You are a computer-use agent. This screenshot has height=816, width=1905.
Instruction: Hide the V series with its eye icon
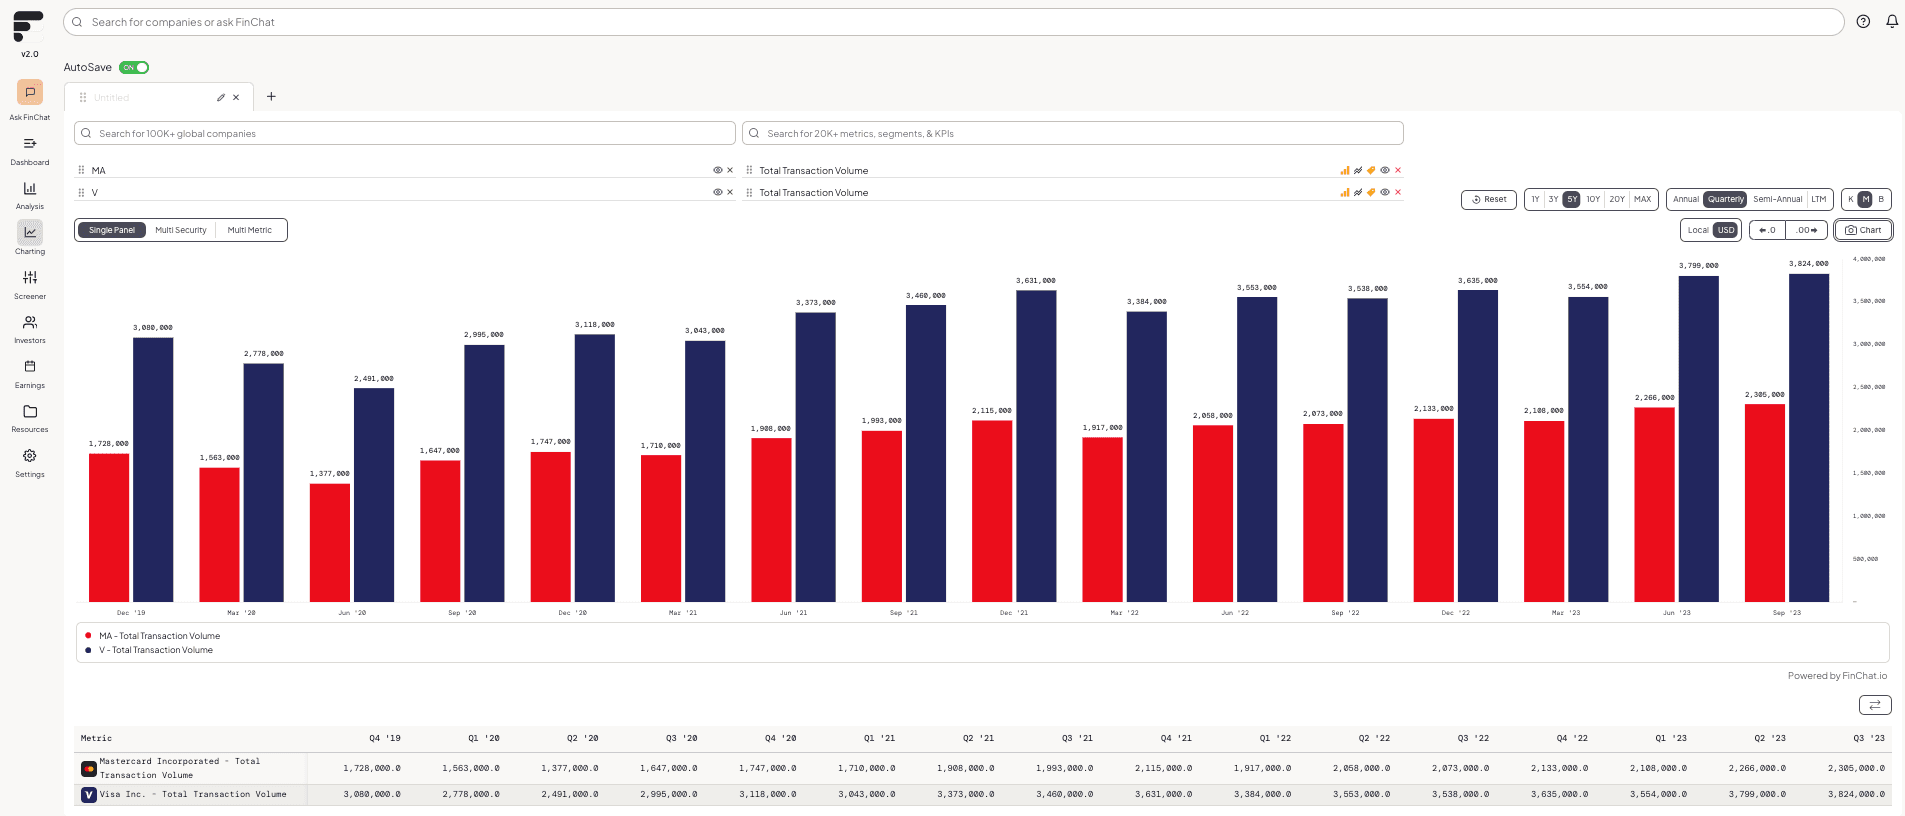(x=717, y=192)
